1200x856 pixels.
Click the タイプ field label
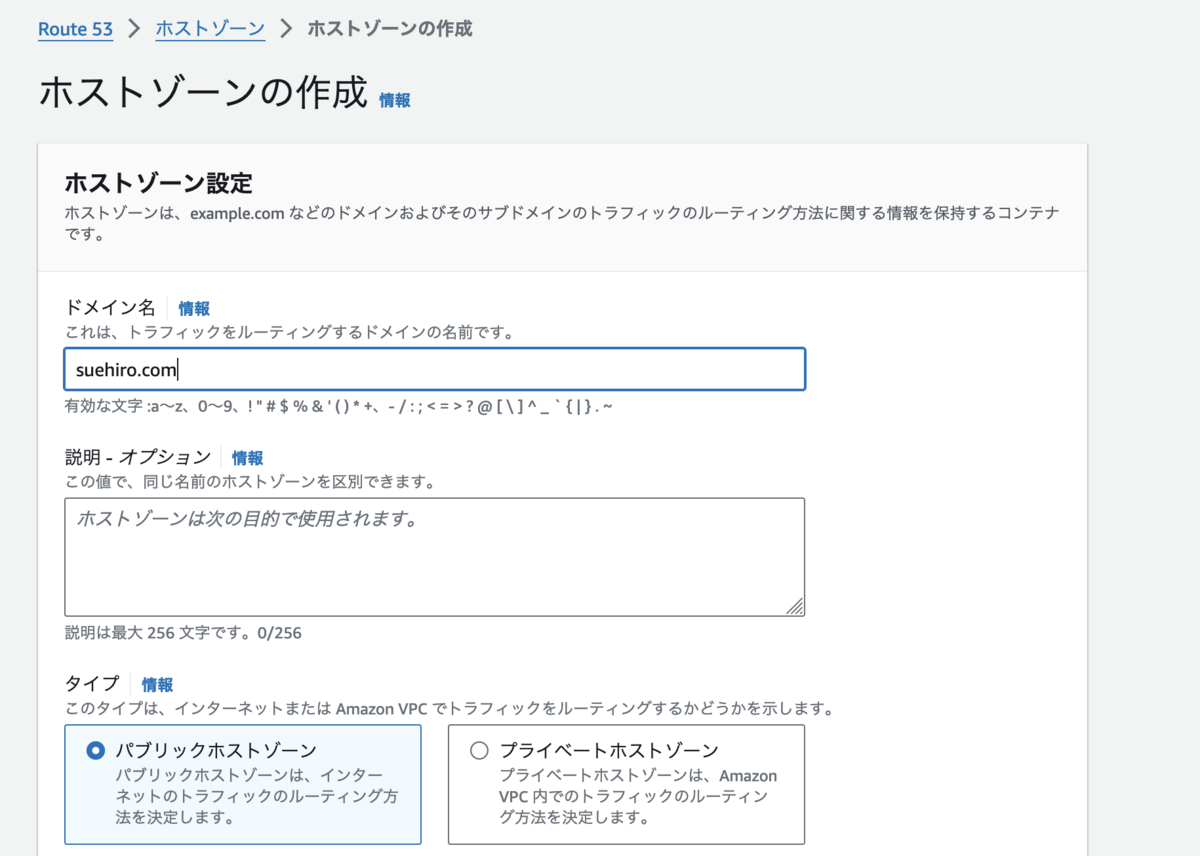(x=91, y=685)
